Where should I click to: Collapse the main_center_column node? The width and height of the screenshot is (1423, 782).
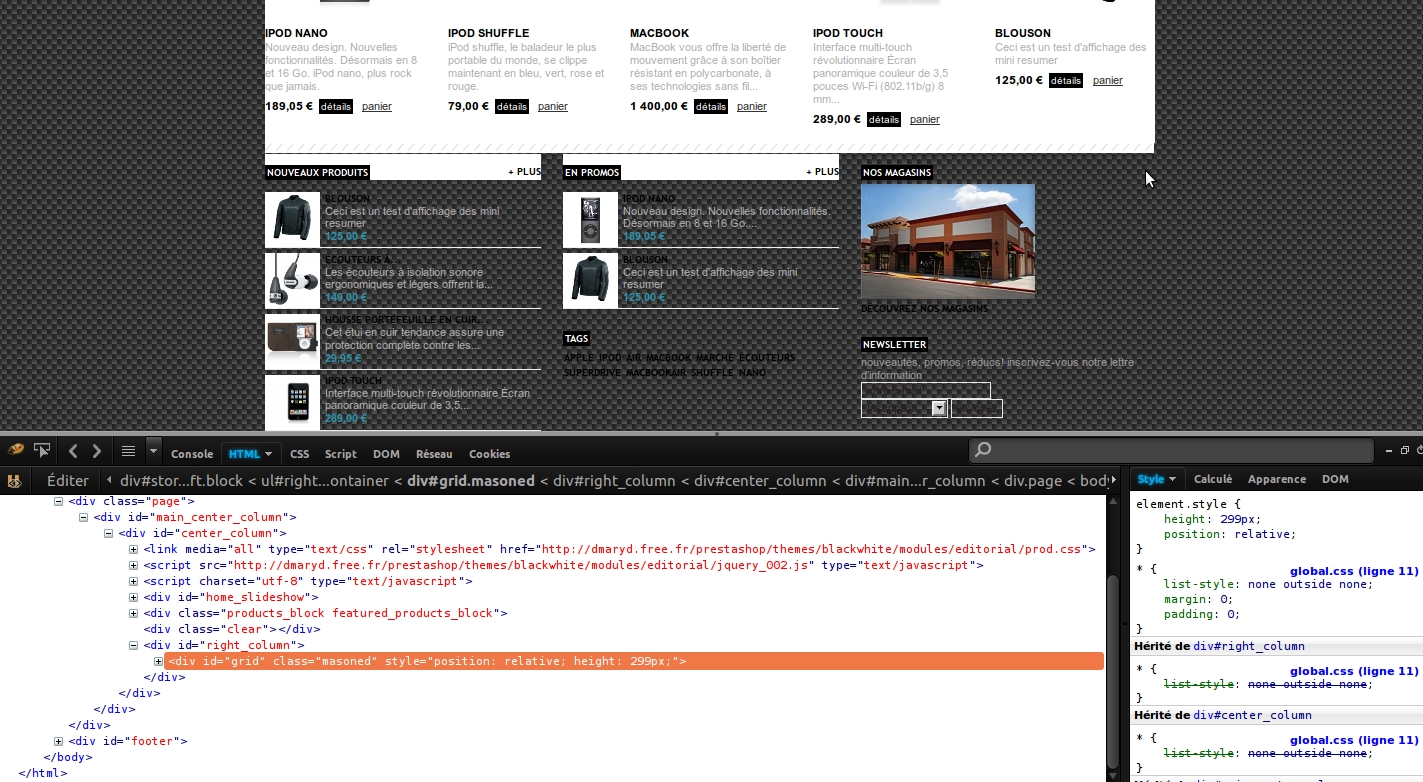(x=84, y=517)
